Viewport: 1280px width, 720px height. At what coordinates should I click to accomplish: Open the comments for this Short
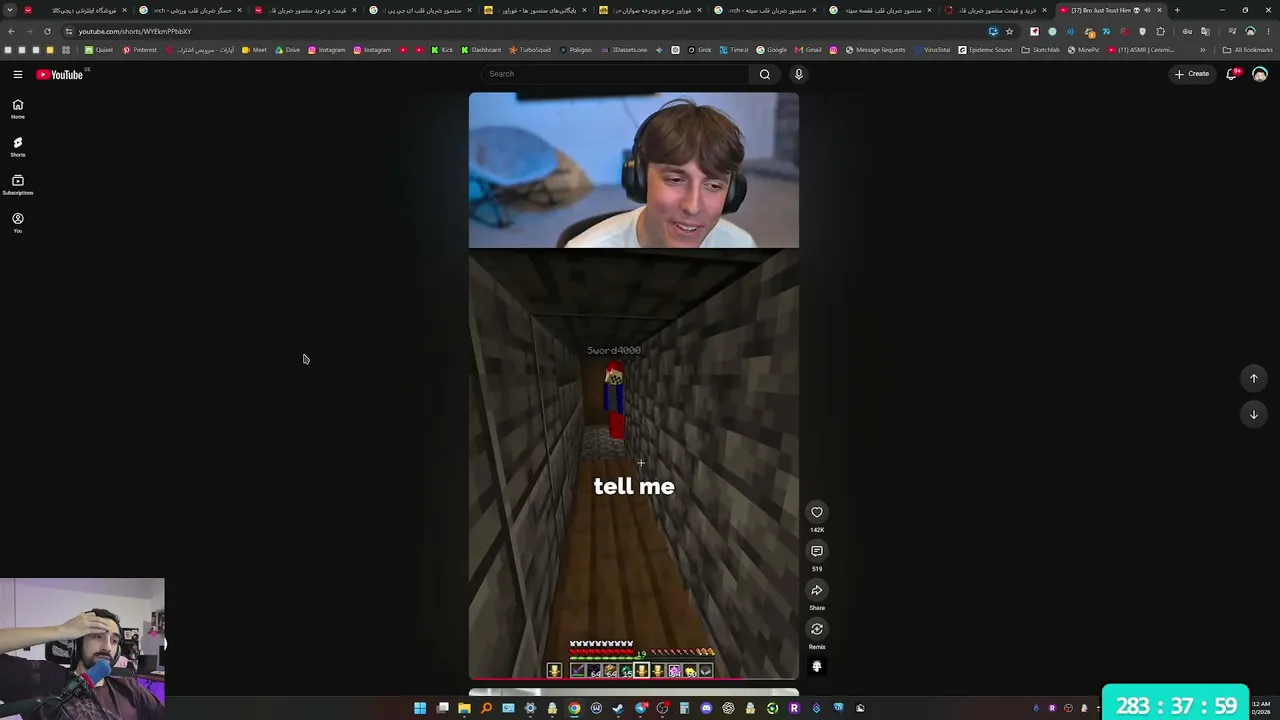817,551
